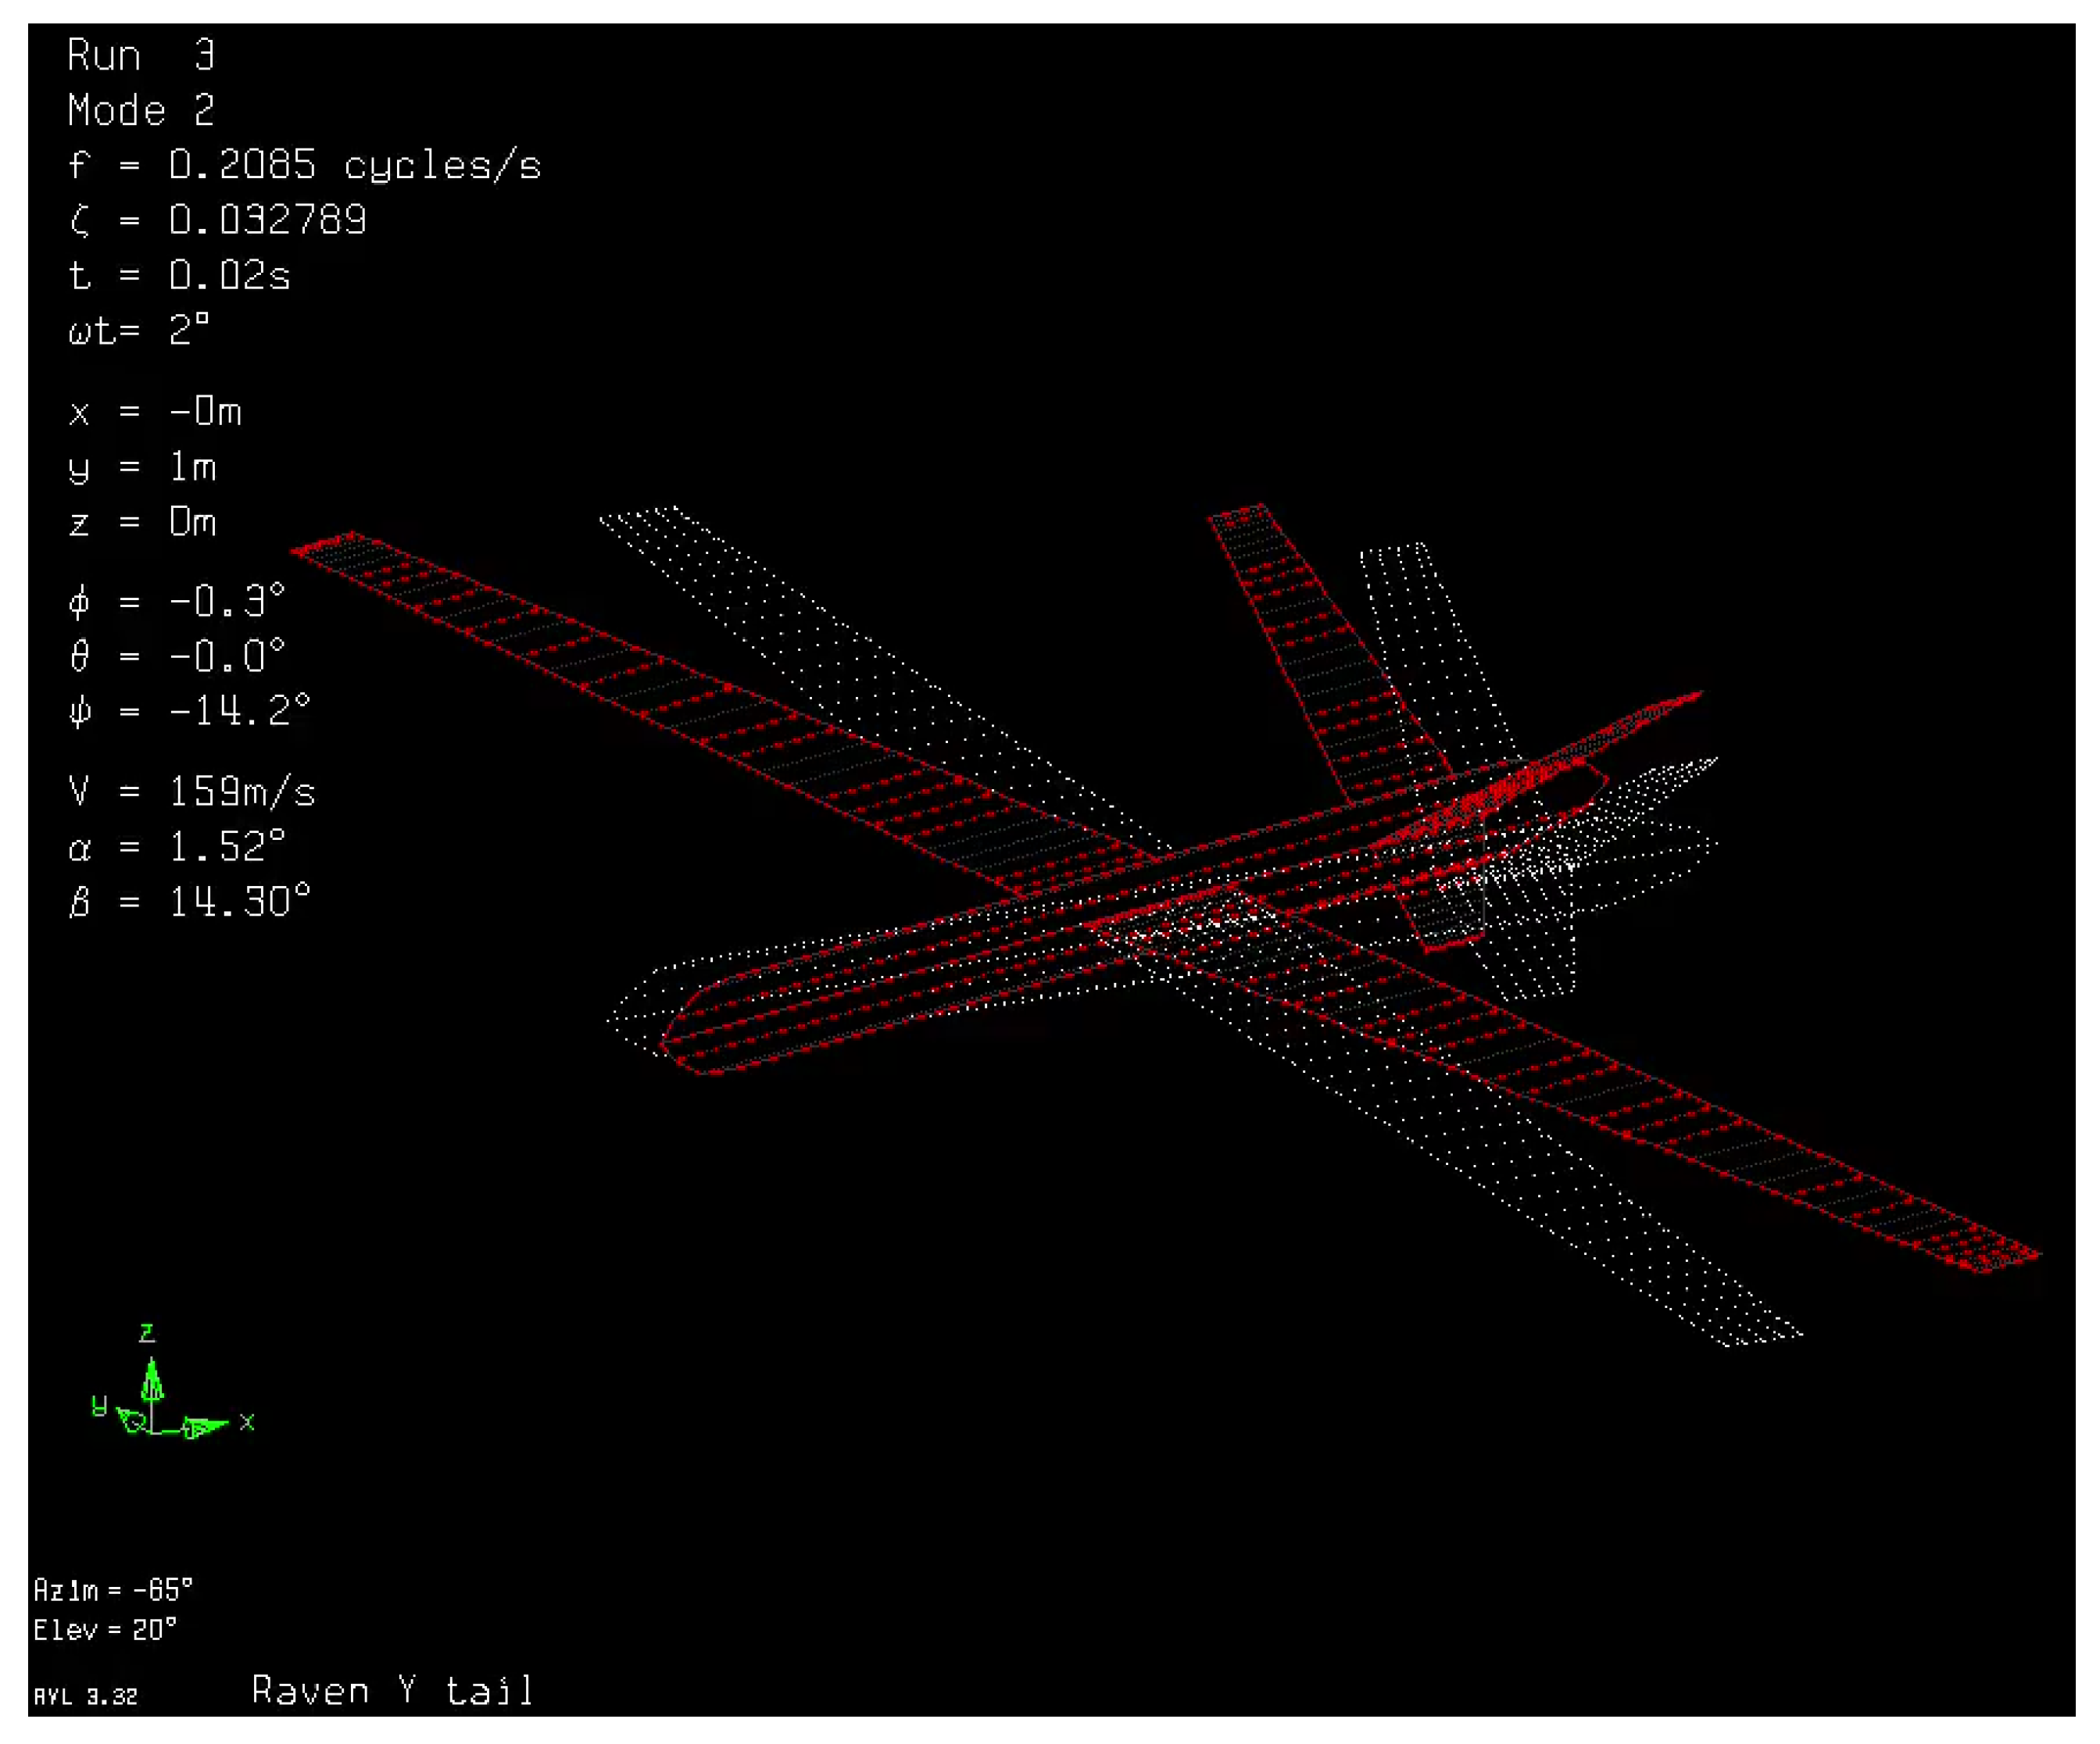The image size is (2100, 1744).
Task: Click the velocity readout V = 159m/s
Action: point(191,792)
